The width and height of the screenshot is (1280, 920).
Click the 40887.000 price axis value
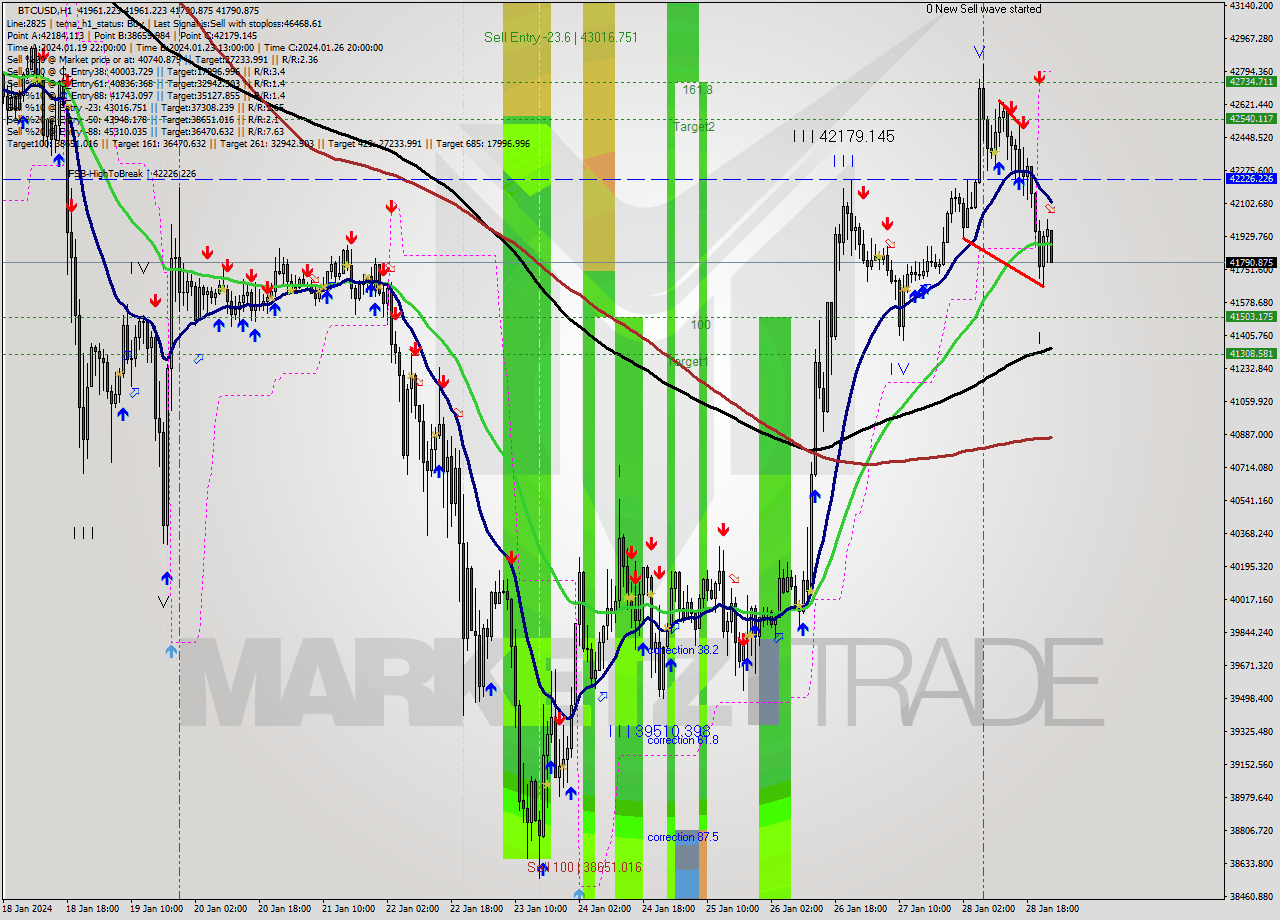pyautogui.click(x=1251, y=434)
